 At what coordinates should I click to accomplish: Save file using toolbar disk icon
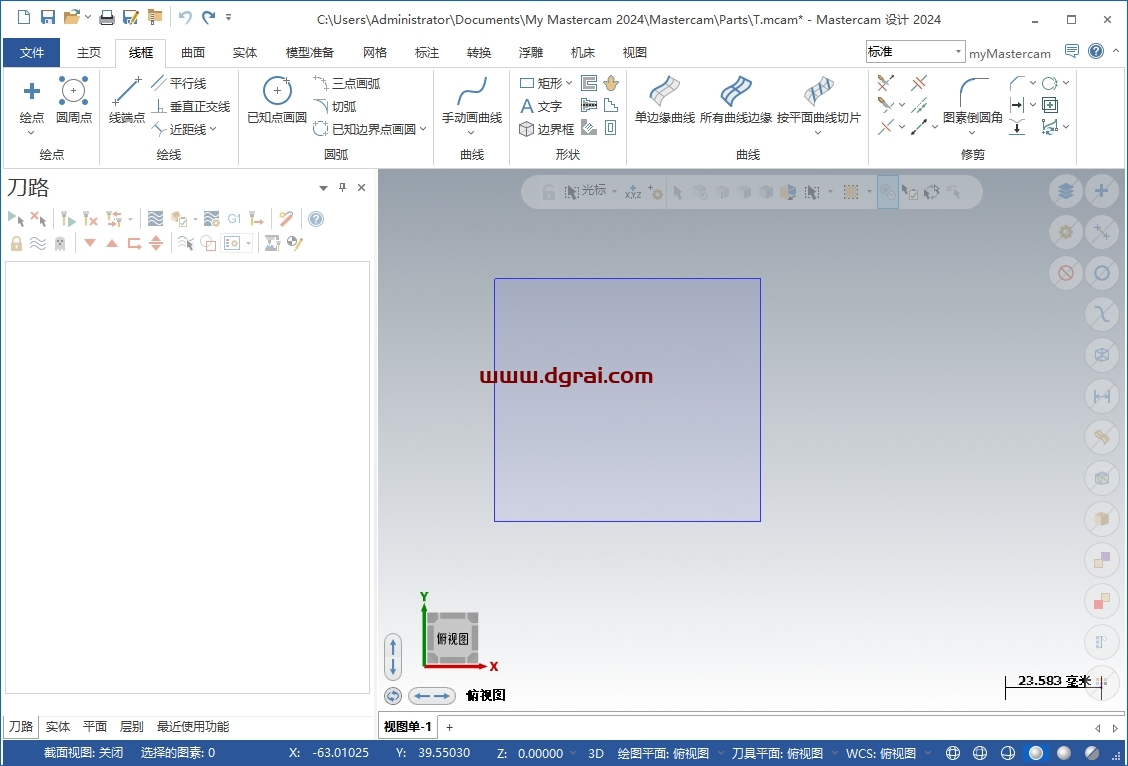47,17
